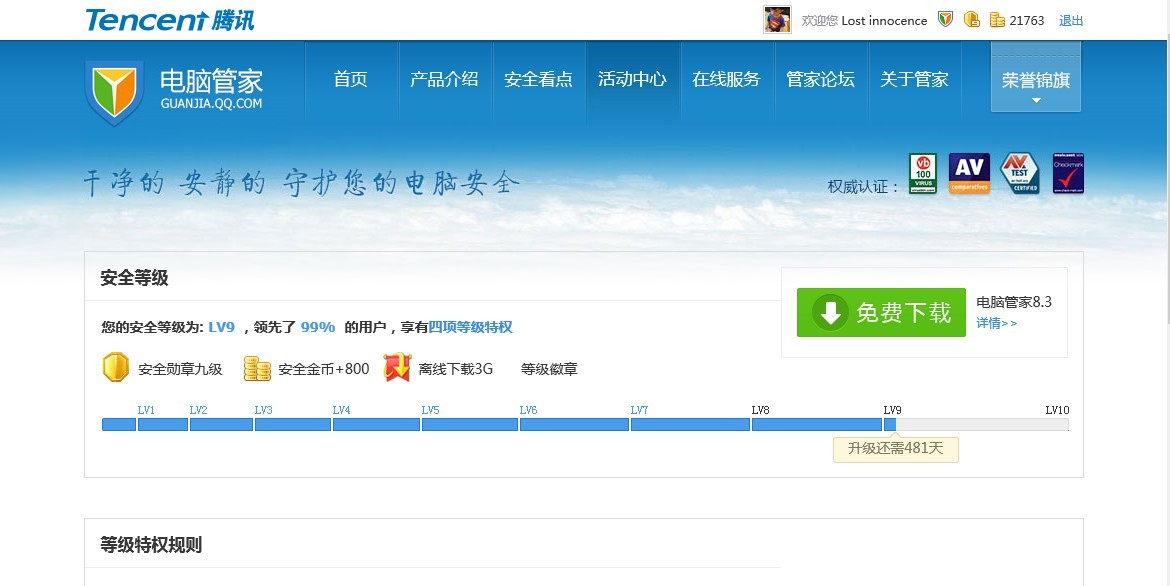1170x586 pixels.
Task: Click the 安全金币+800 label
Action: point(324,369)
